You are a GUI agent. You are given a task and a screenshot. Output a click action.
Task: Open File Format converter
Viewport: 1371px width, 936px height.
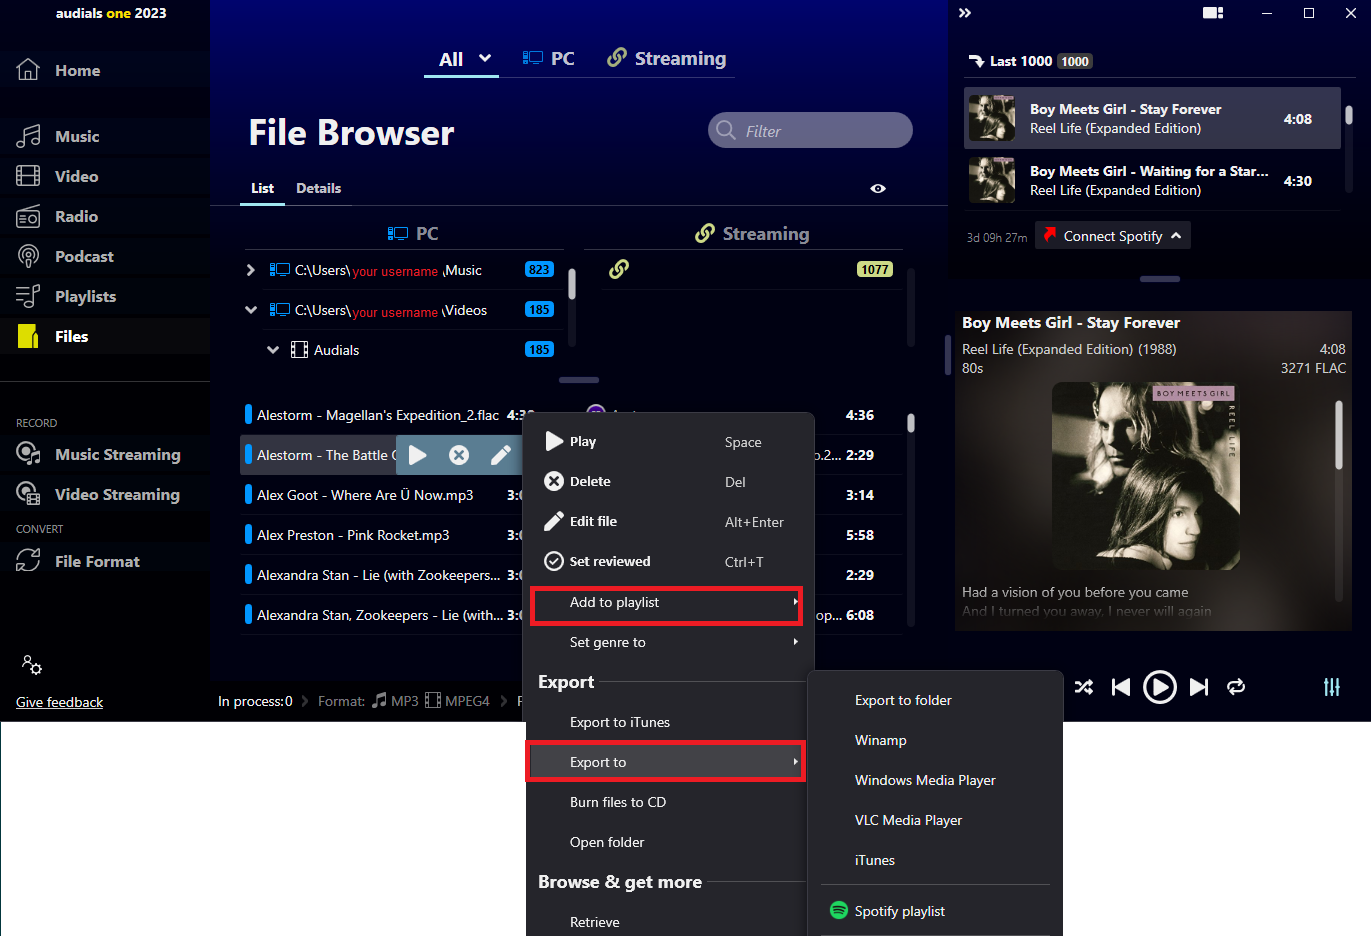tap(78, 561)
